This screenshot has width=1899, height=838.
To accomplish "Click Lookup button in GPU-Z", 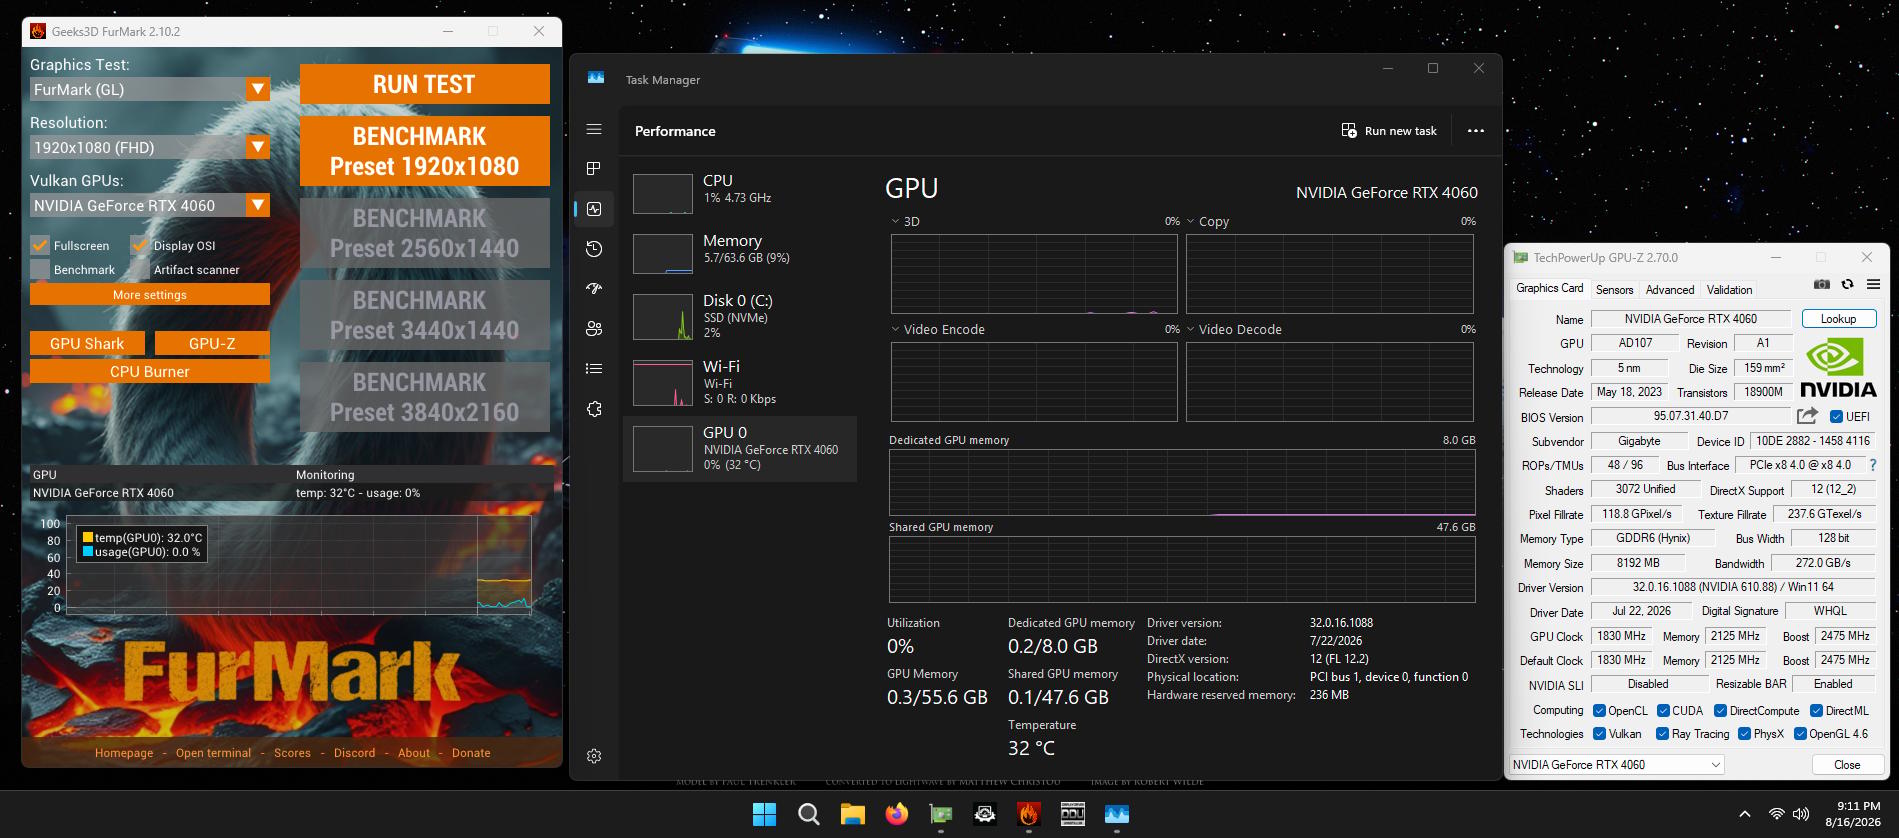I will click(x=1838, y=319).
